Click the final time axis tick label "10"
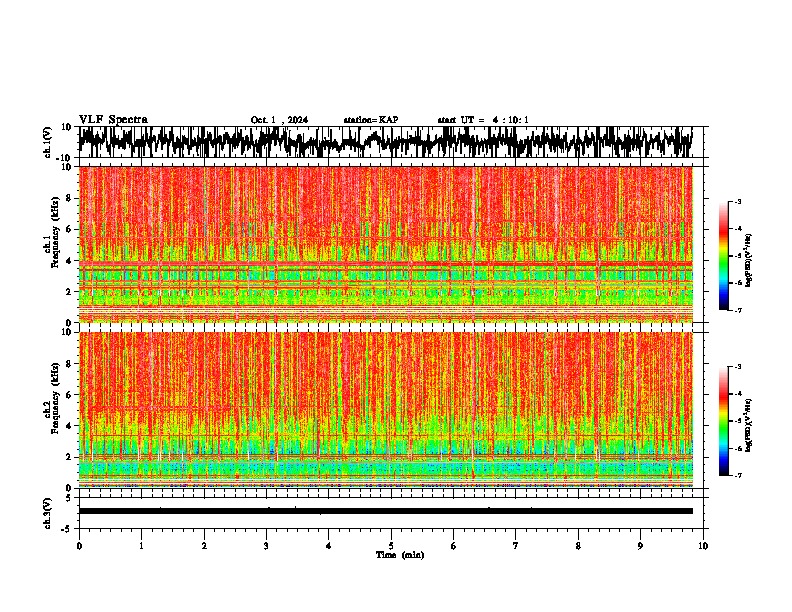This screenshot has width=792, height=612. 703,546
